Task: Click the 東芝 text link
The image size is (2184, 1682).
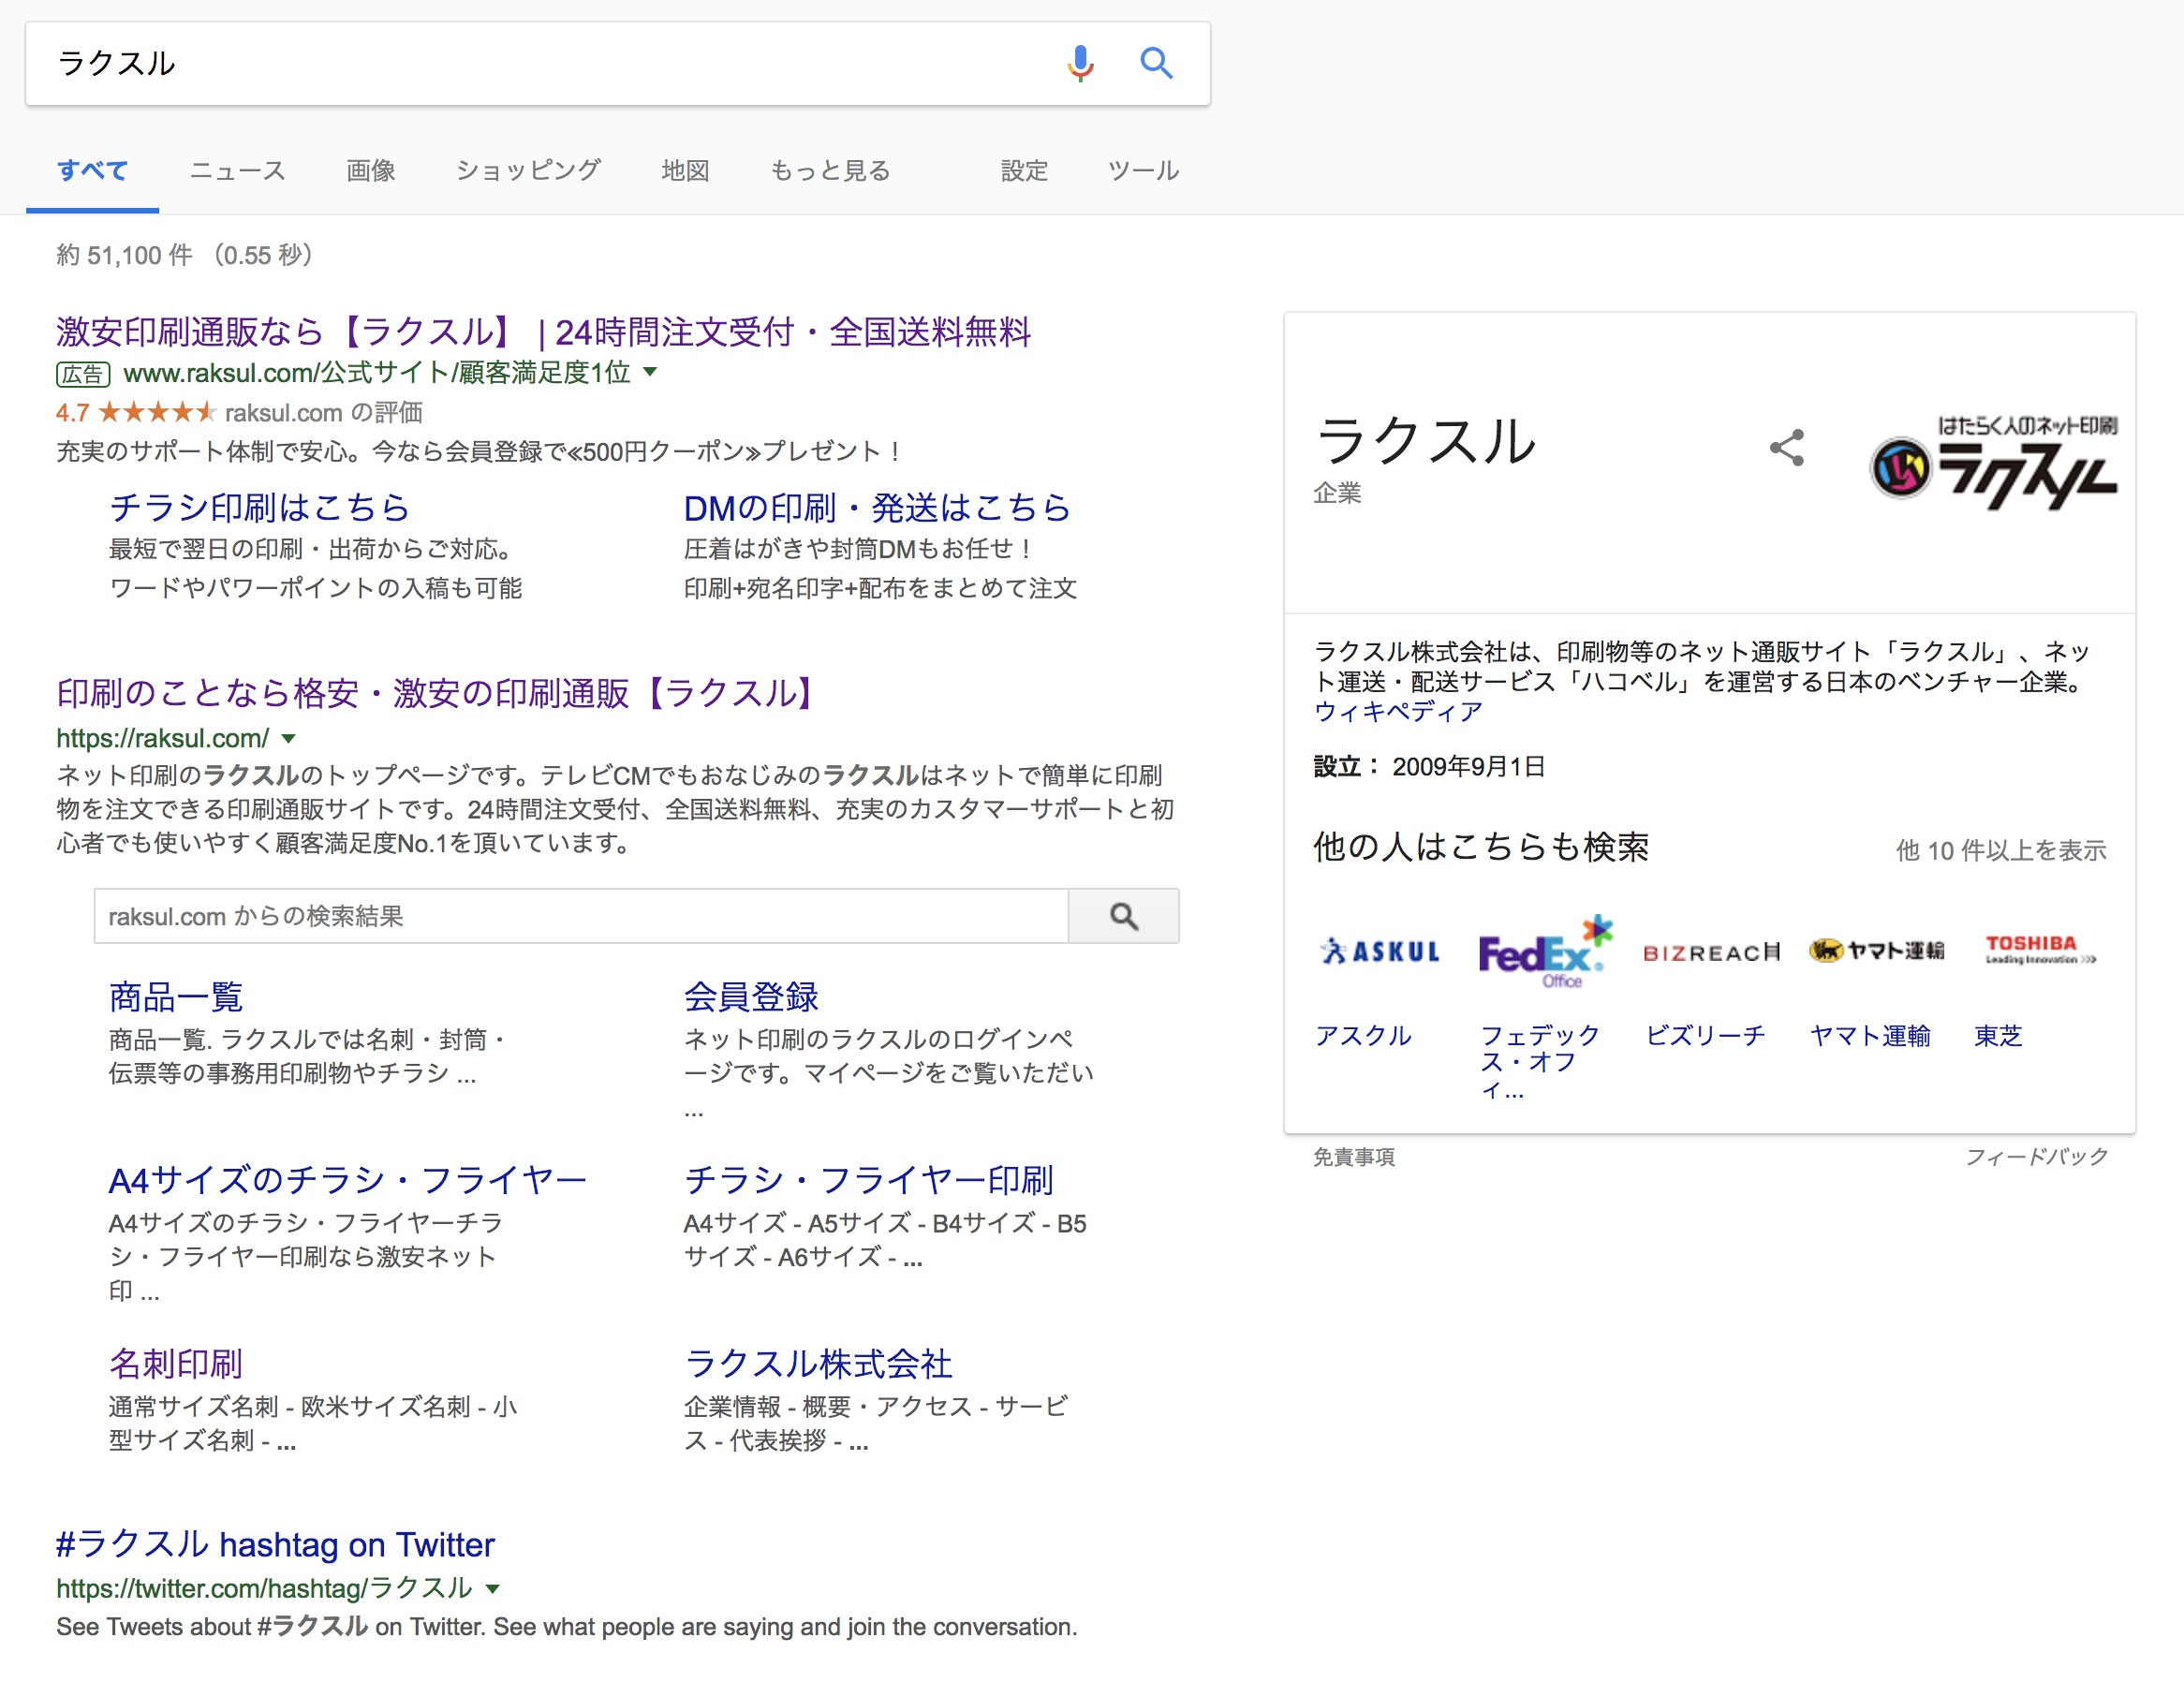Action: pos(1998,1035)
